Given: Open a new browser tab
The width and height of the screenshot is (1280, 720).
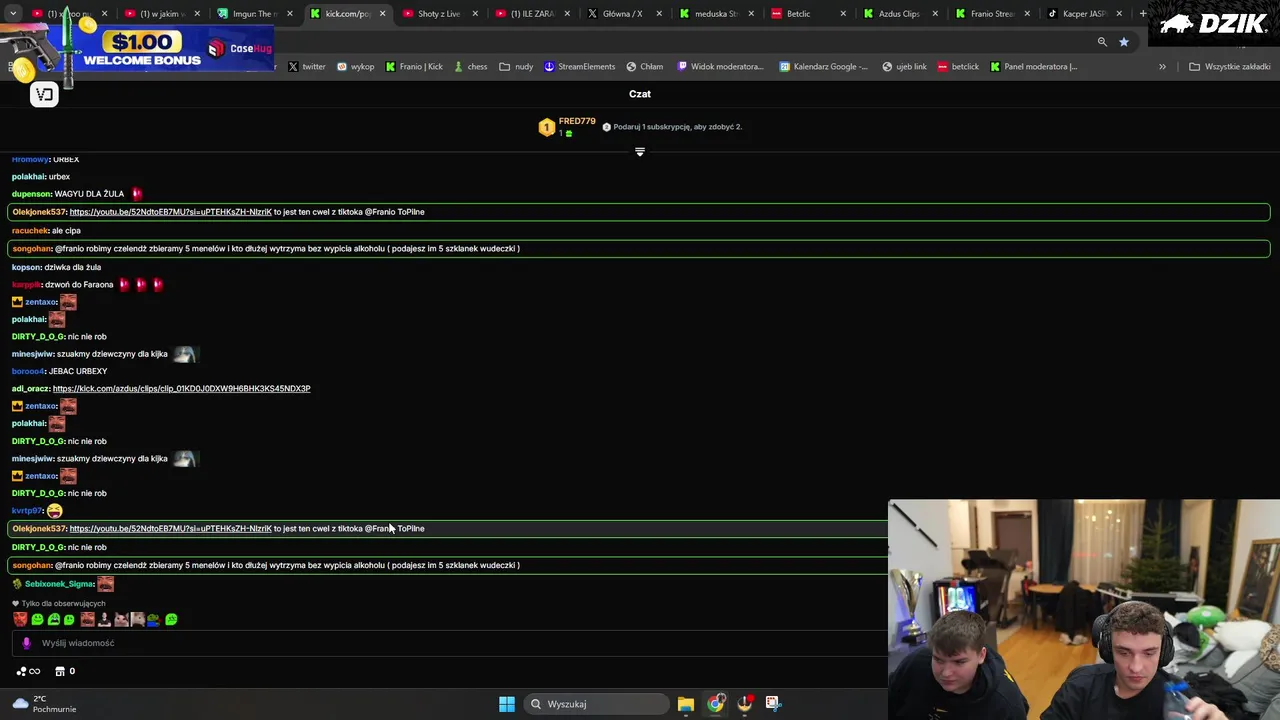Looking at the screenshot, I should [1143, 14].
